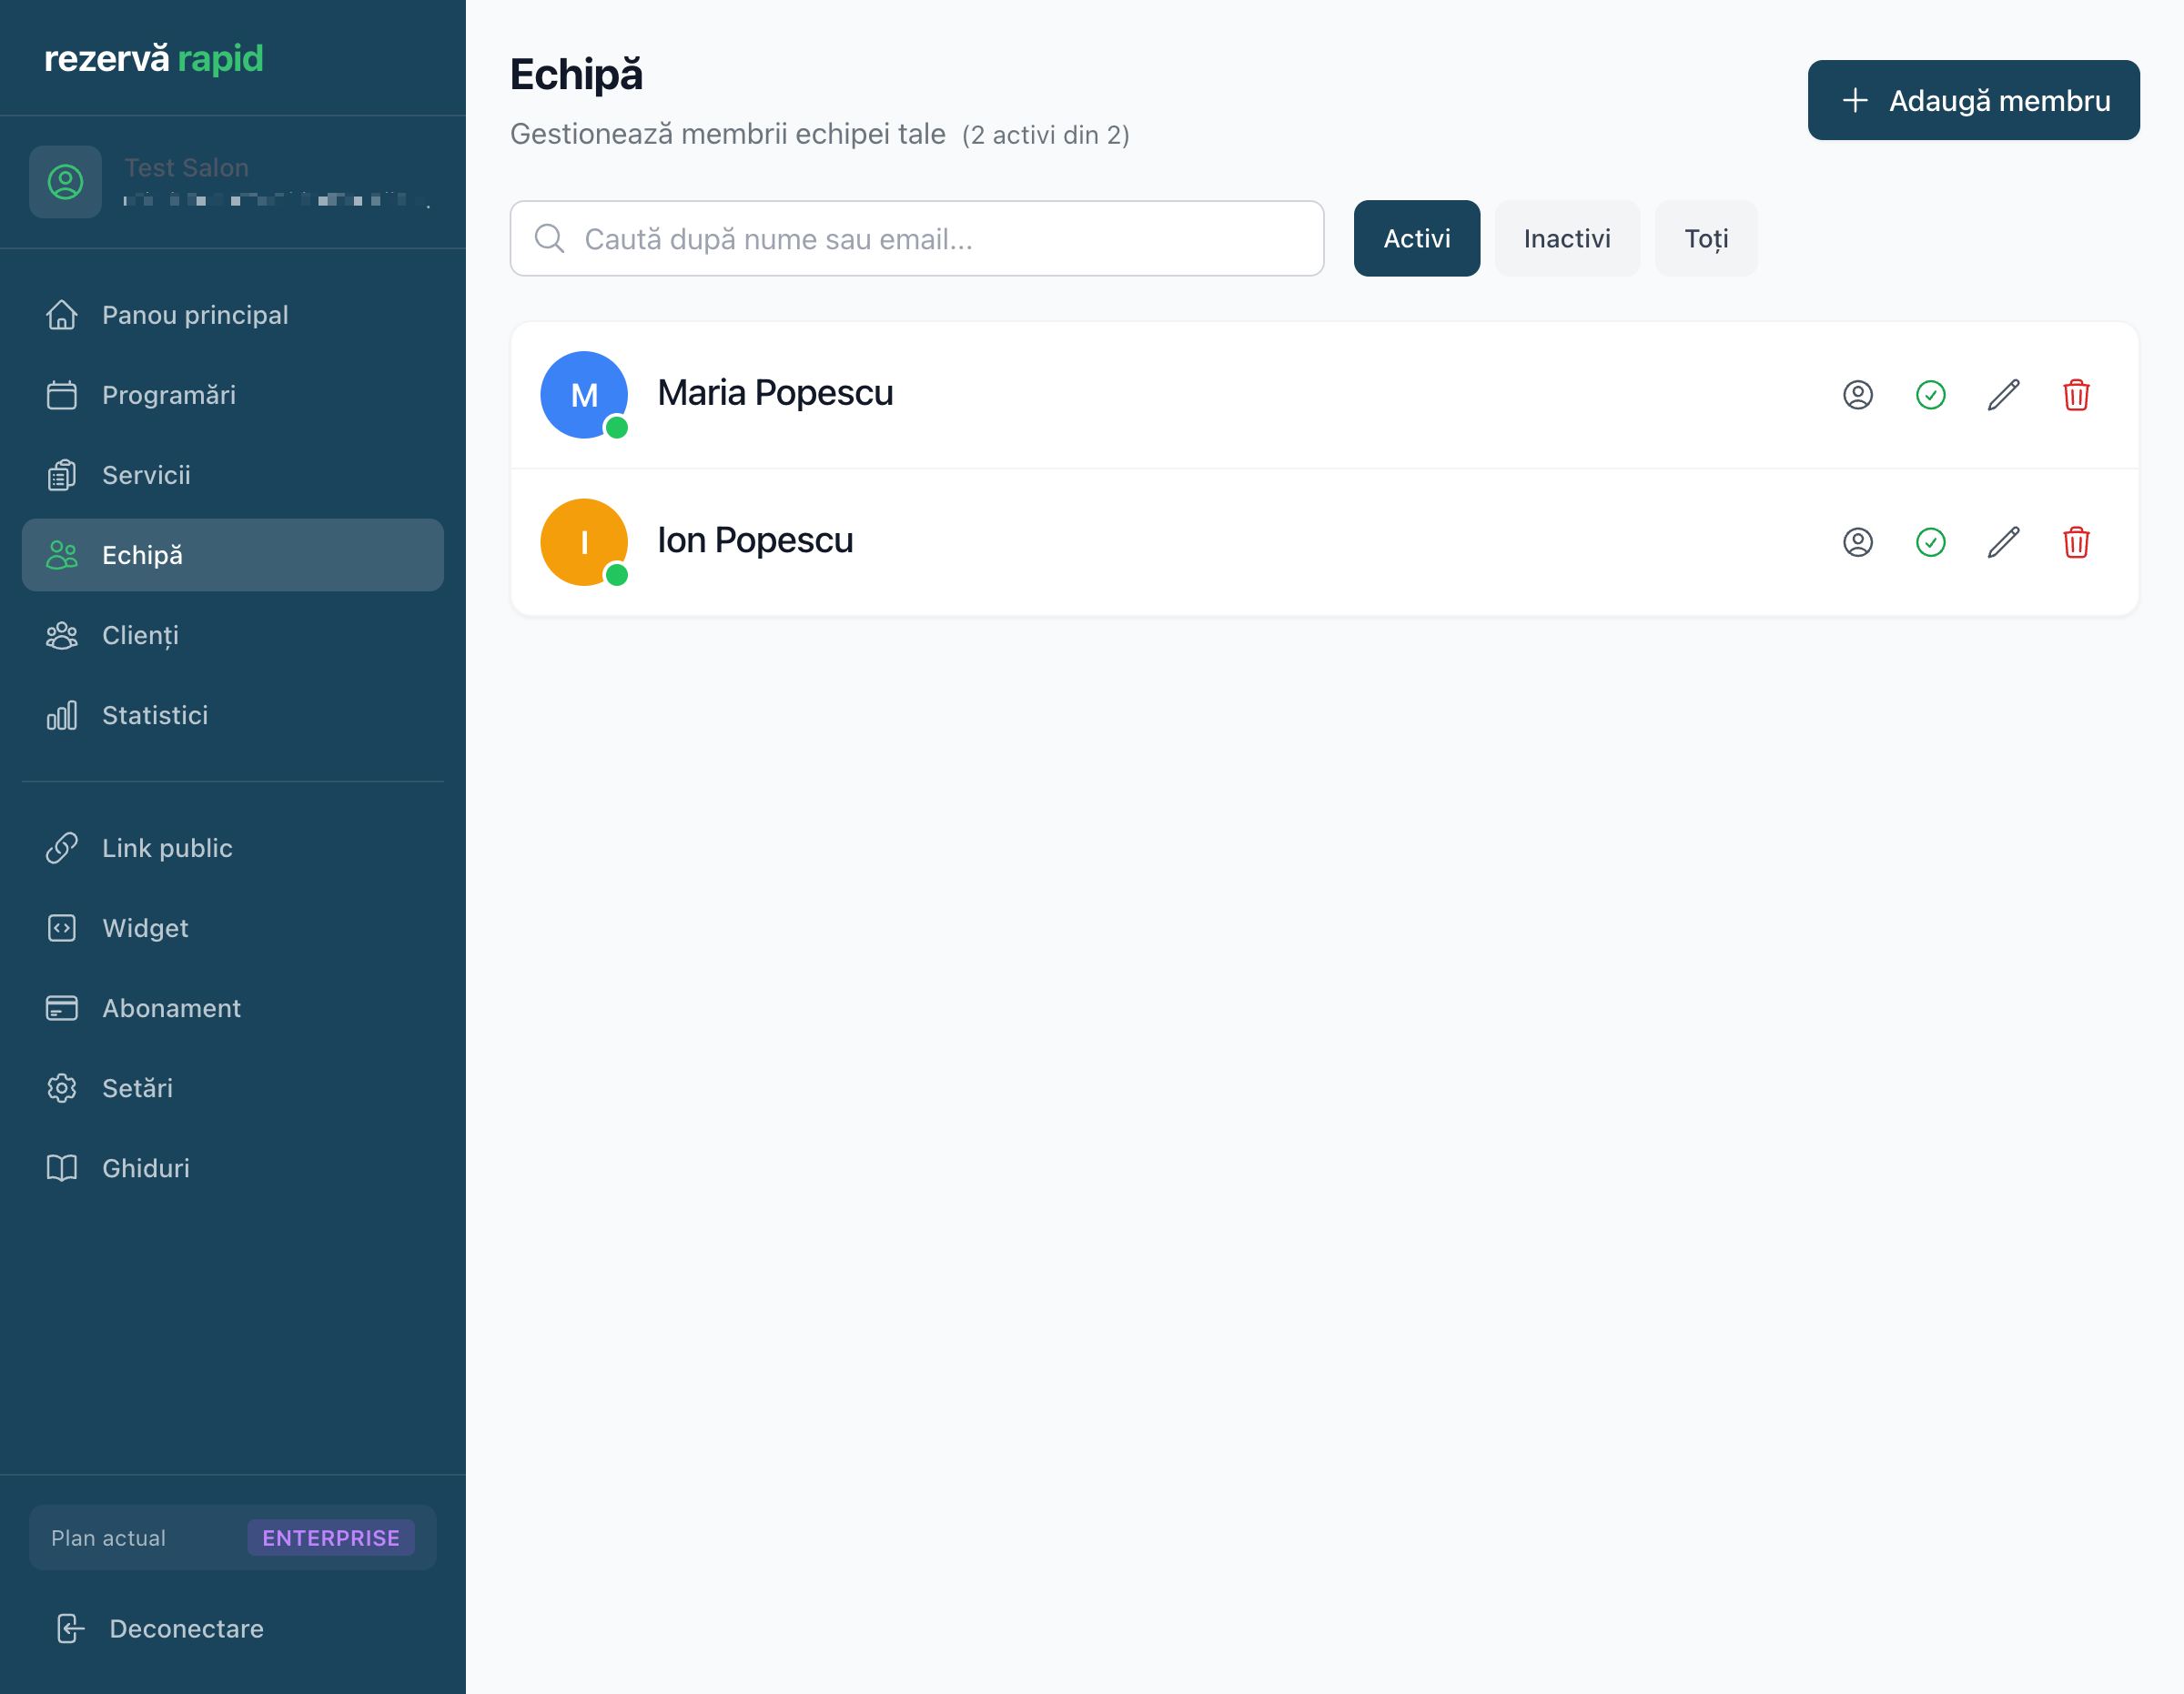Open Programări from the sidebar
2184x1694 pixels.
(x=168, y=395)
